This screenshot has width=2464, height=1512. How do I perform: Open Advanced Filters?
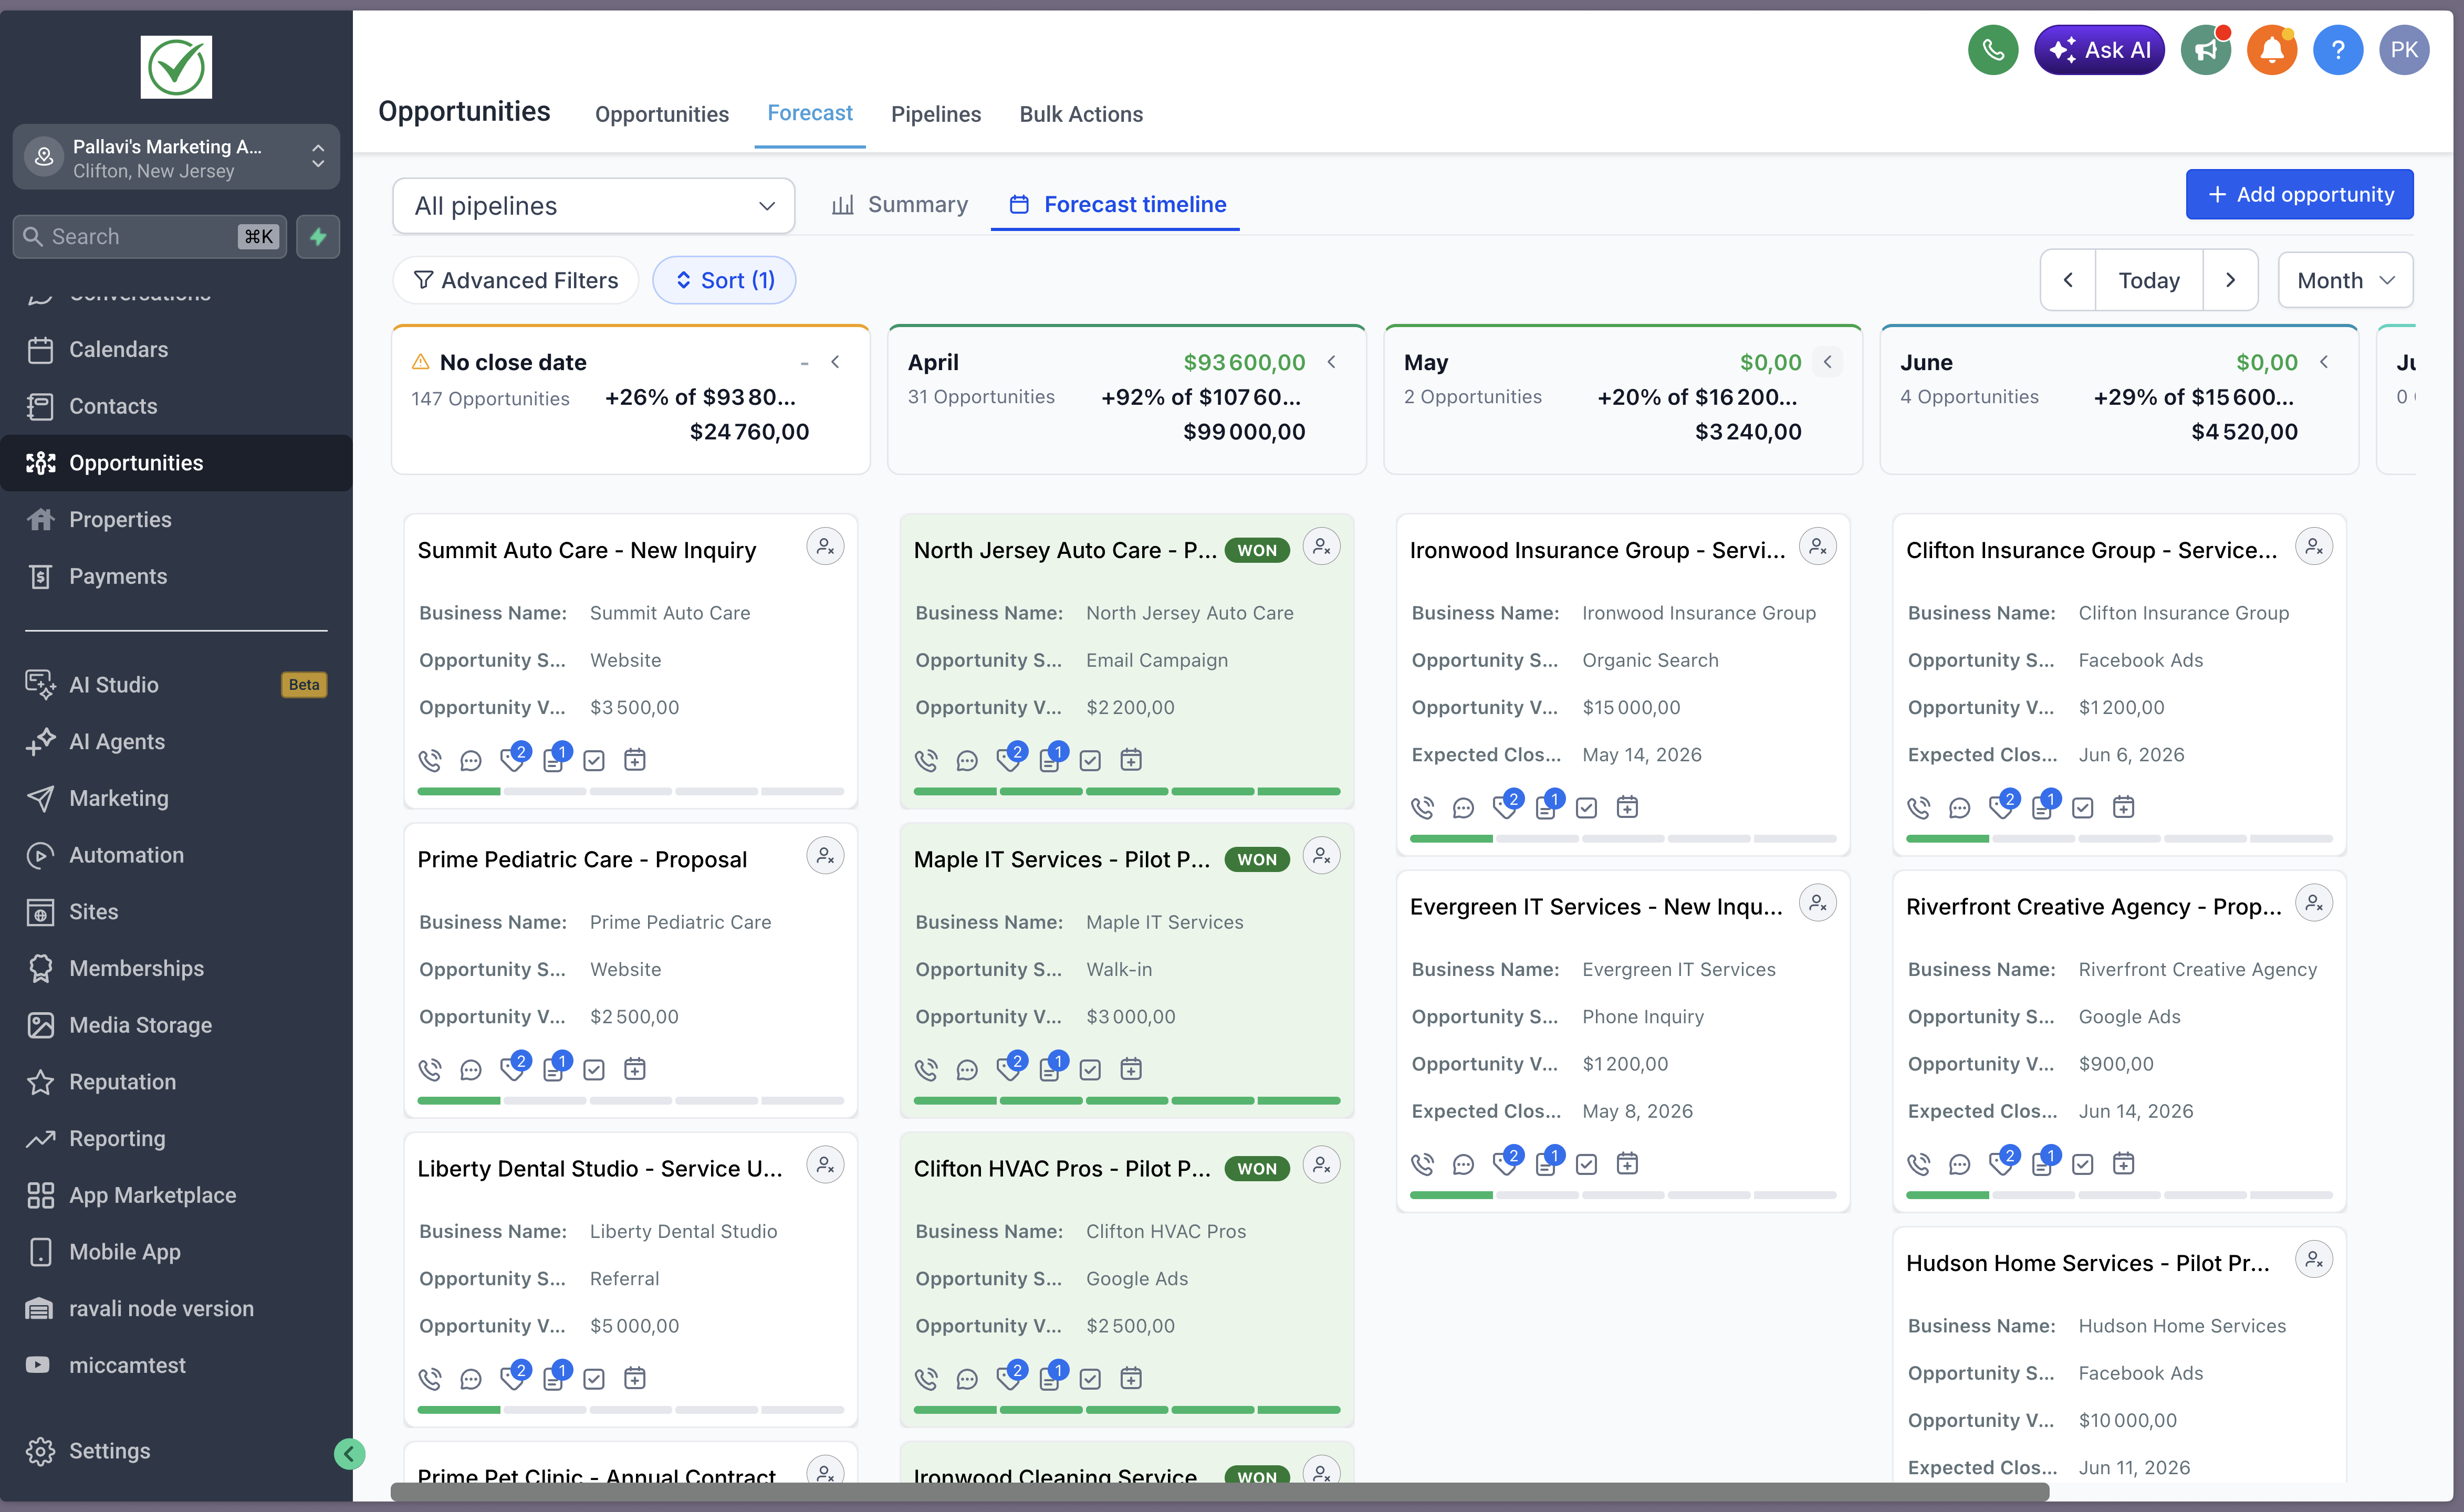[516, 280]
